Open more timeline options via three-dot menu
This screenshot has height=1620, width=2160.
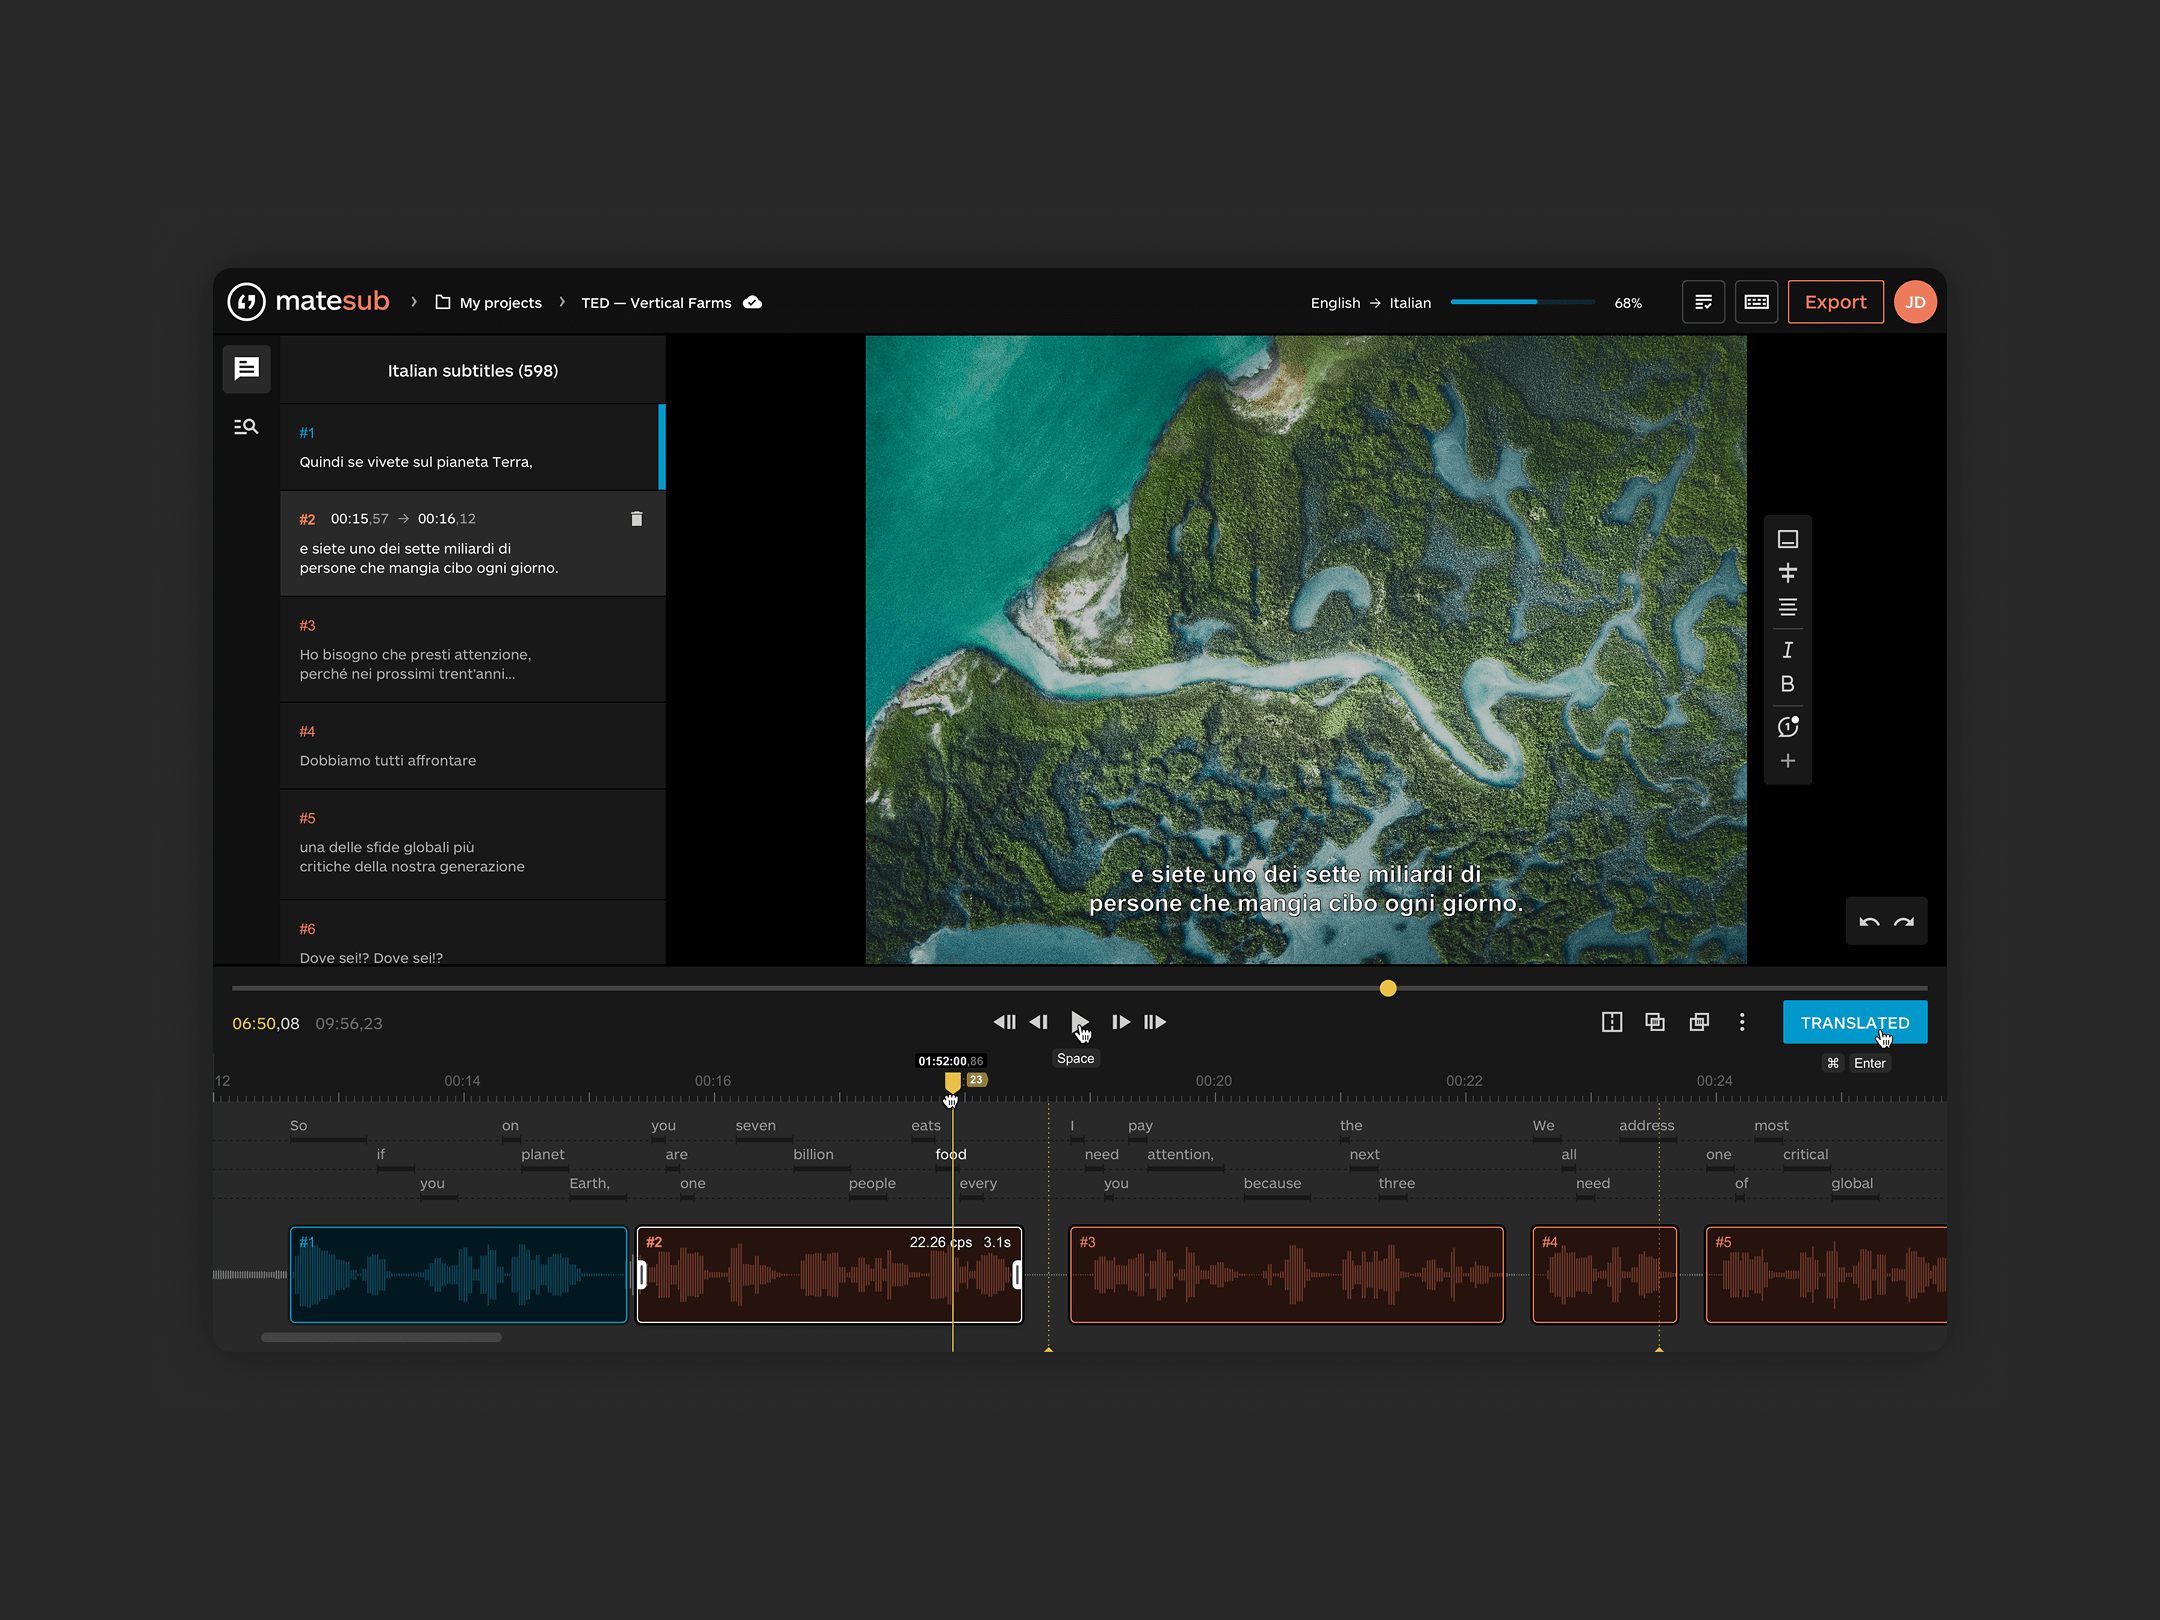coord(1742,1022)
